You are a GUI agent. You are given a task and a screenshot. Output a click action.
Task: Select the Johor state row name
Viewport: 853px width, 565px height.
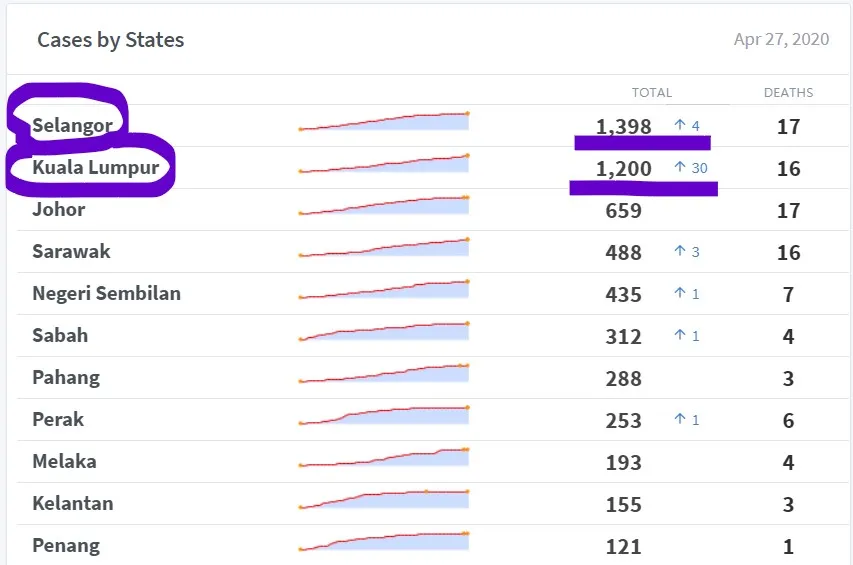tap(59, 209)
